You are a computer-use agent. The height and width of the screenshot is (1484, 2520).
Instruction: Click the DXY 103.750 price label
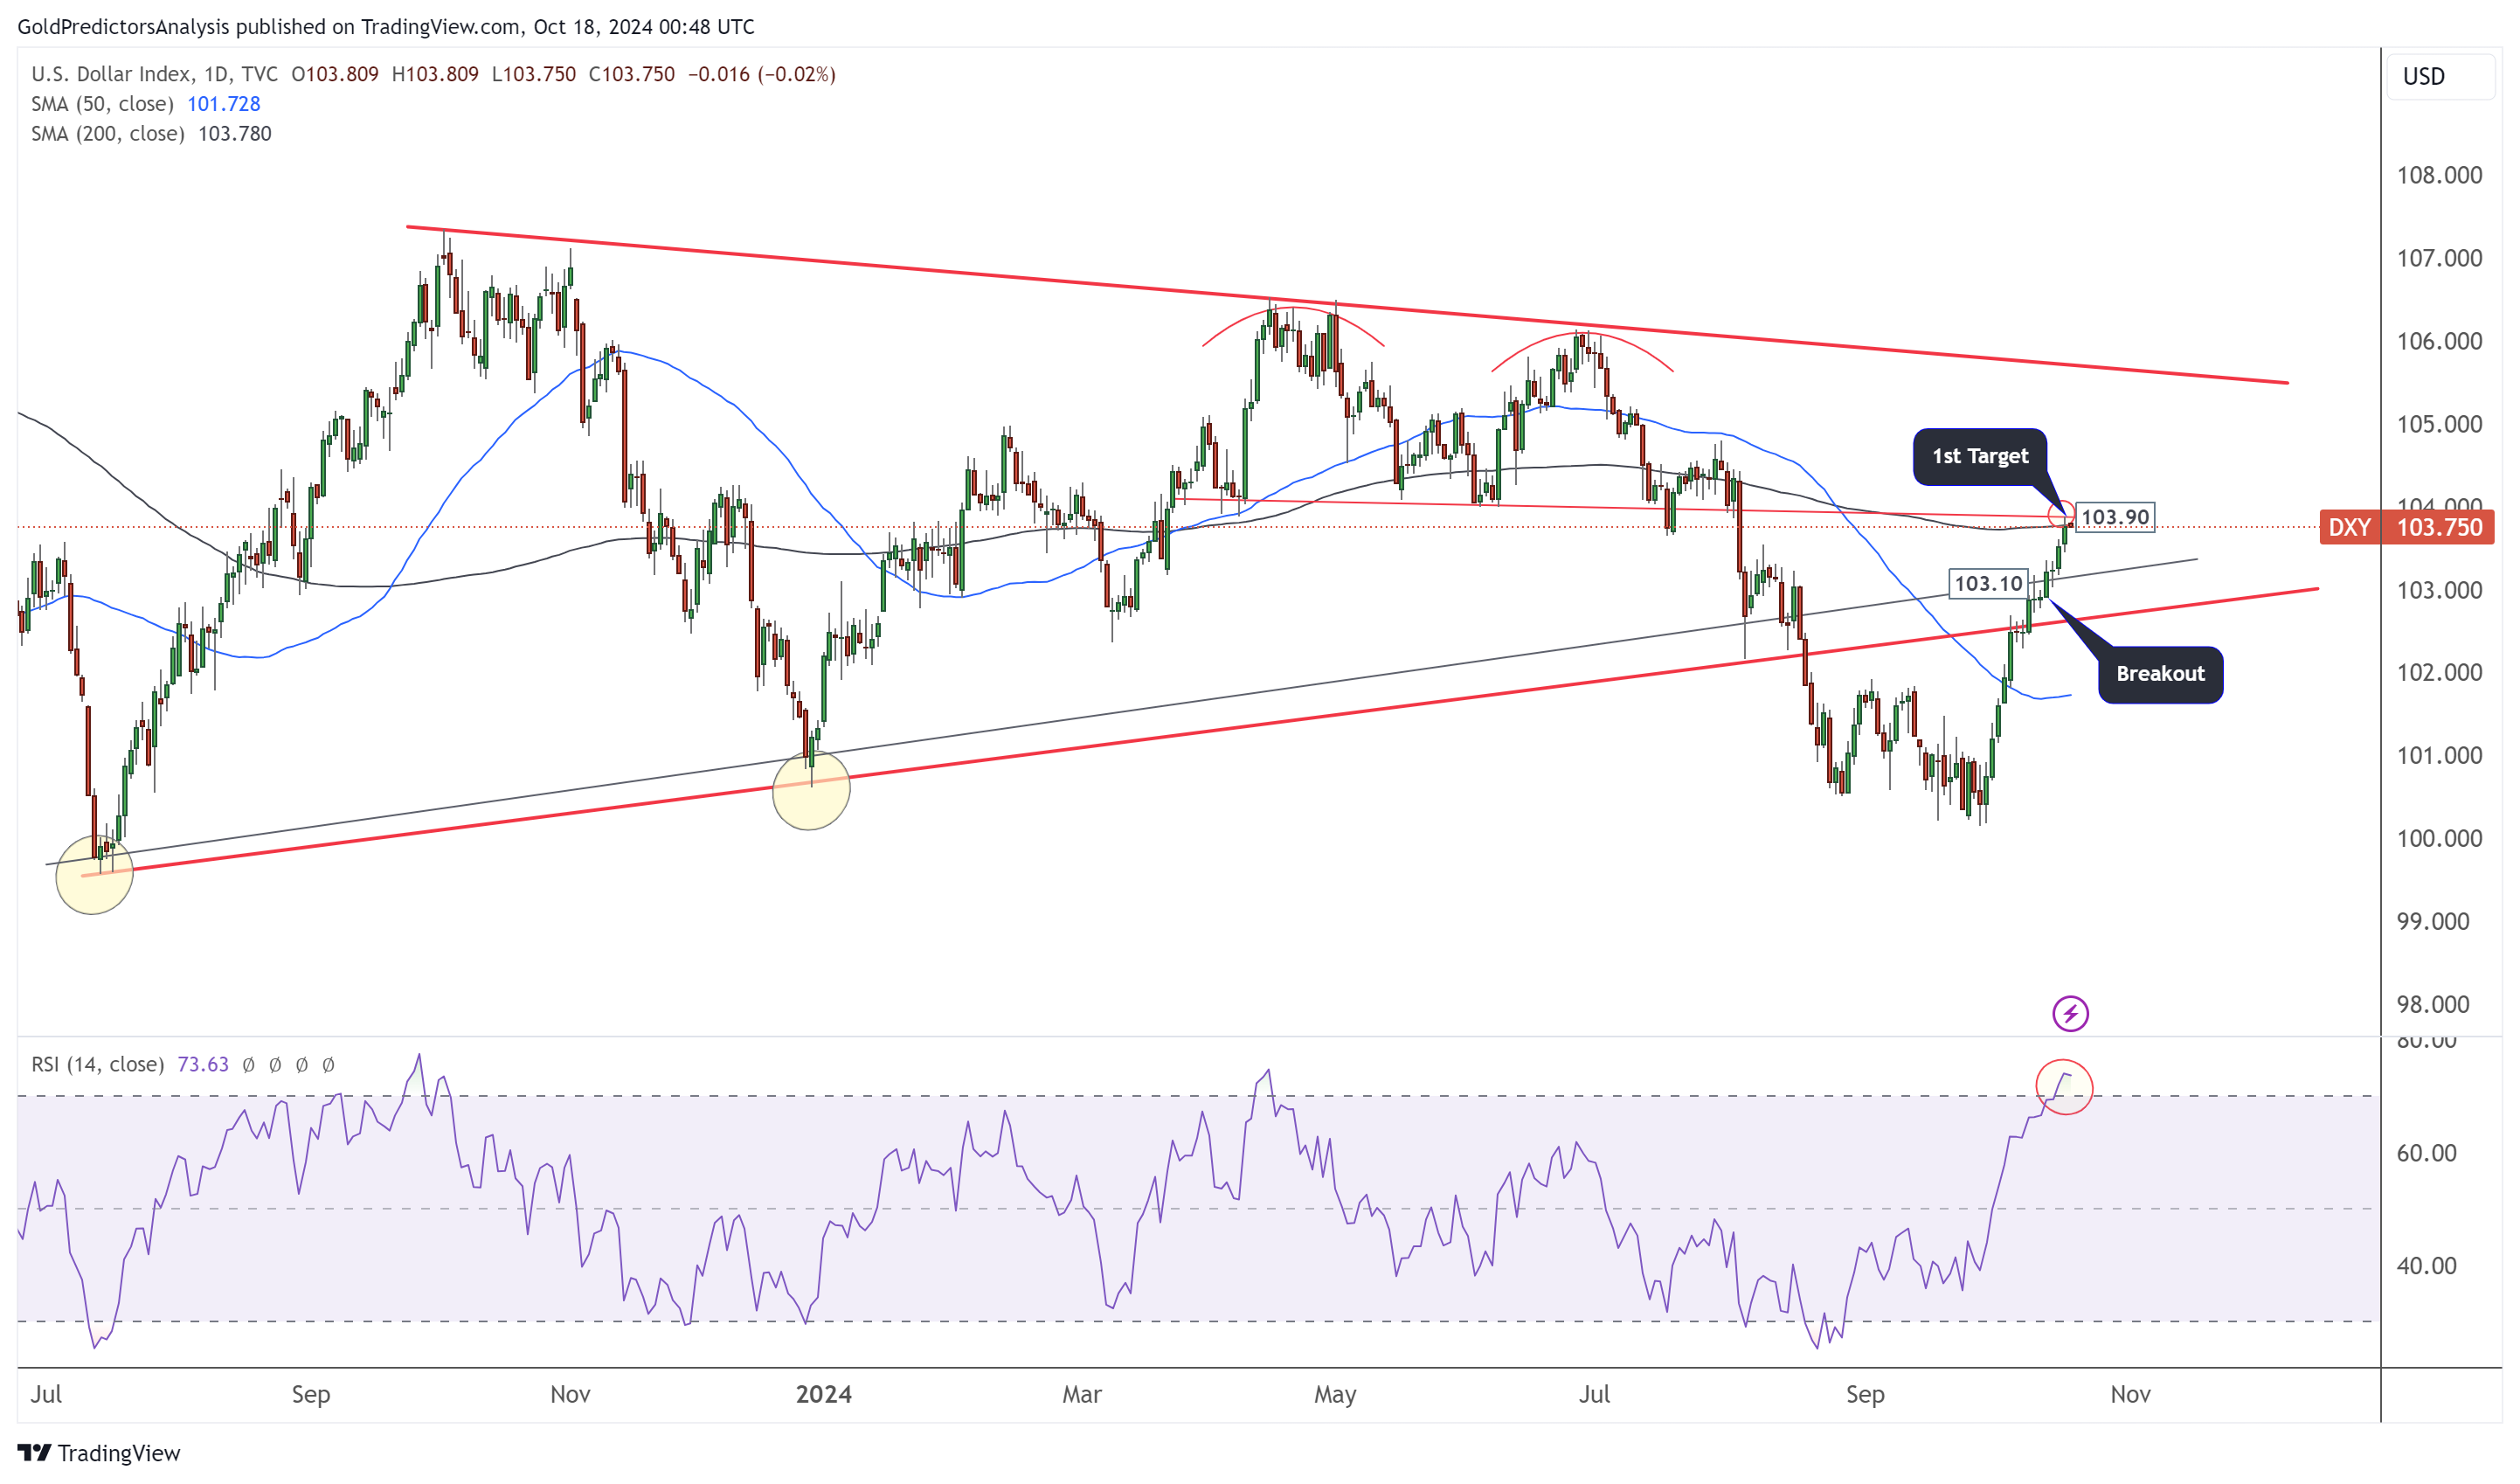pyautogui.click(x=2406, y=527)
